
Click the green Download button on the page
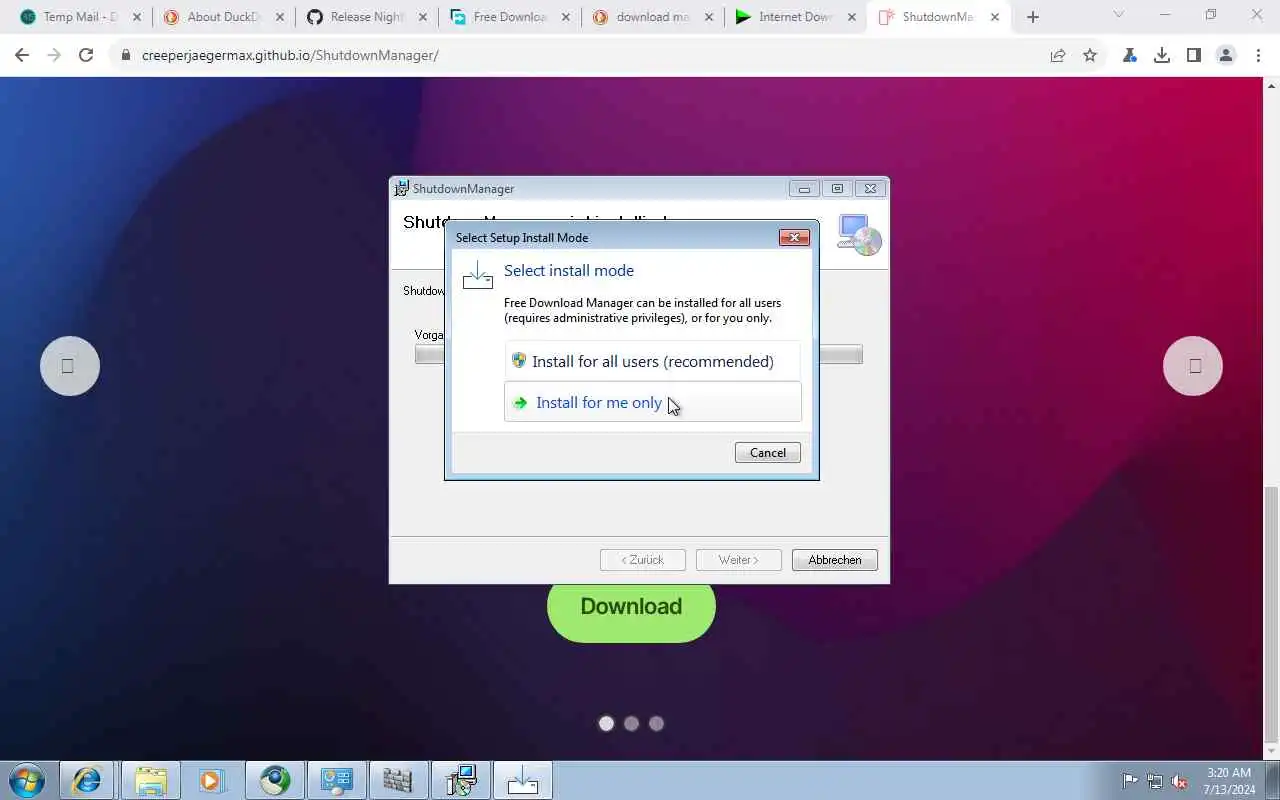631,606
